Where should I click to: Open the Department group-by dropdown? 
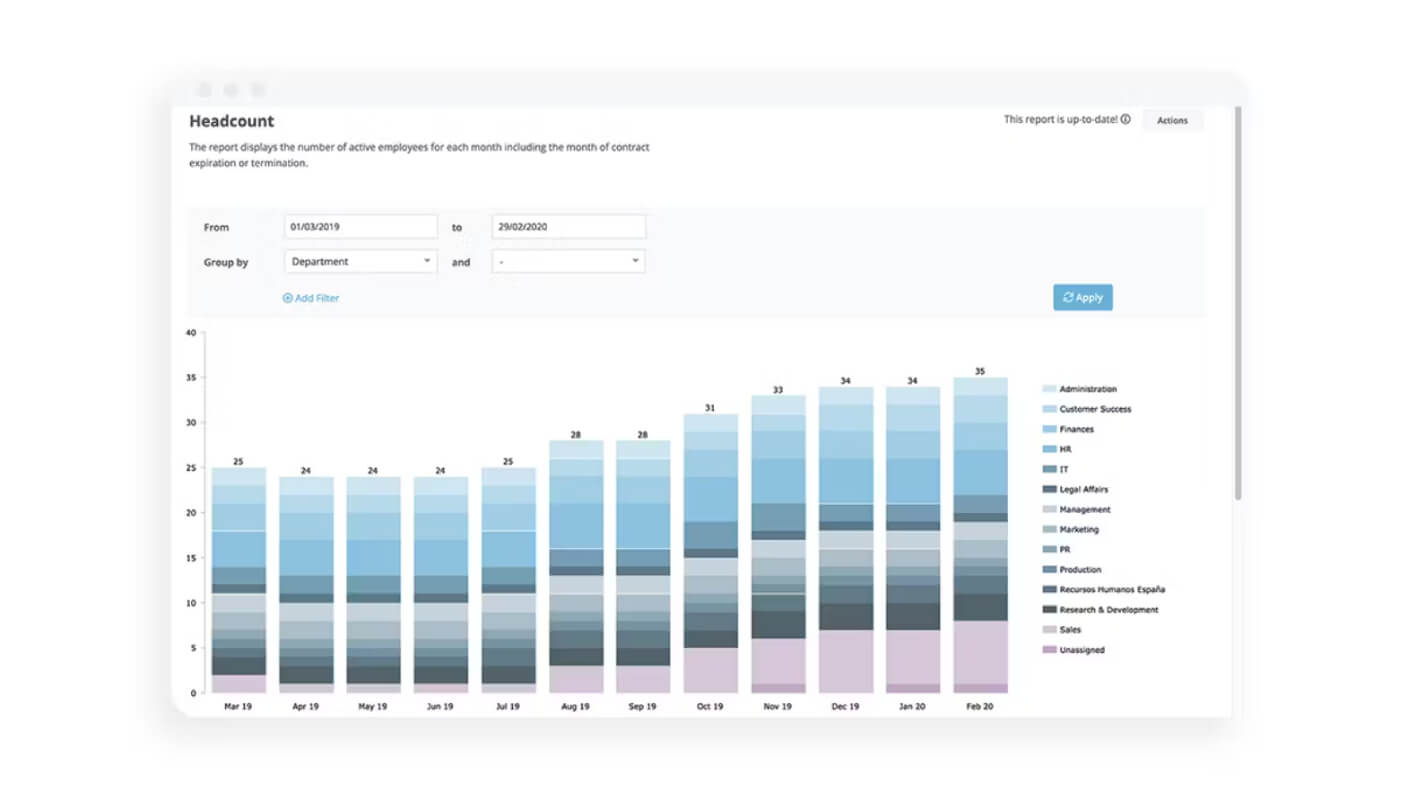360,261
